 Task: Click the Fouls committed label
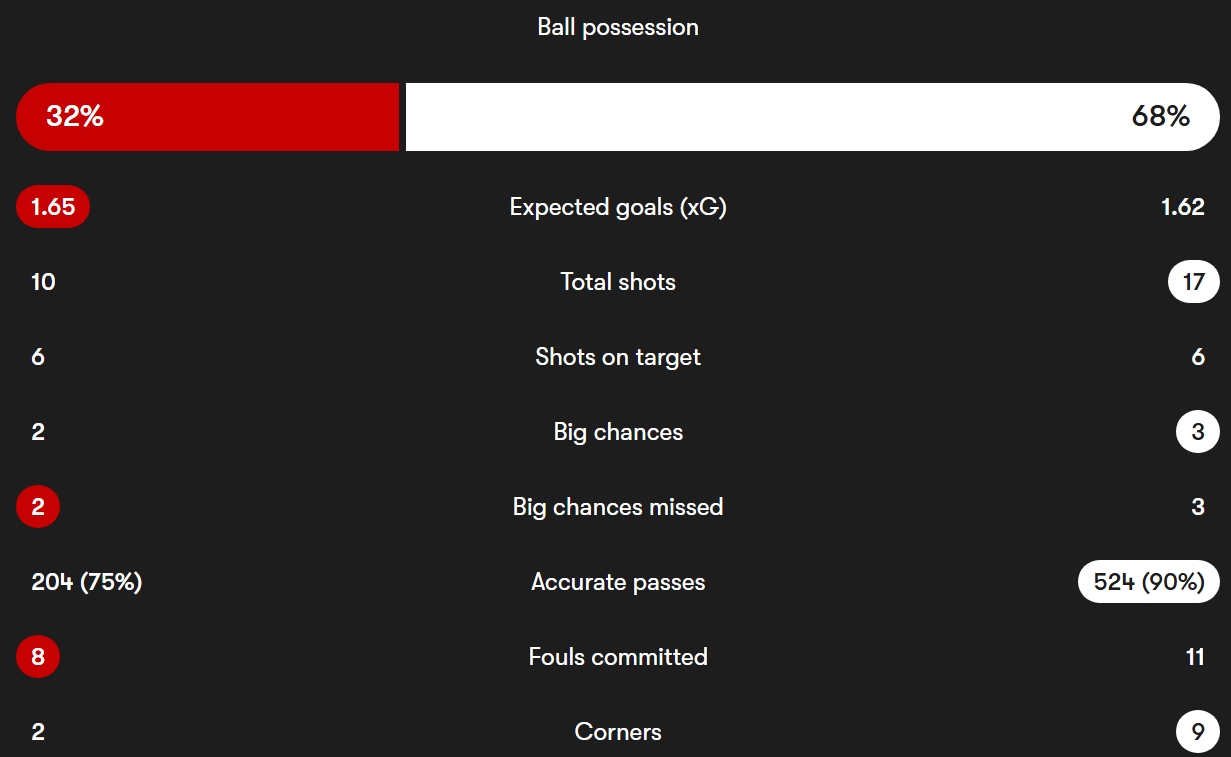click(618, 657)
